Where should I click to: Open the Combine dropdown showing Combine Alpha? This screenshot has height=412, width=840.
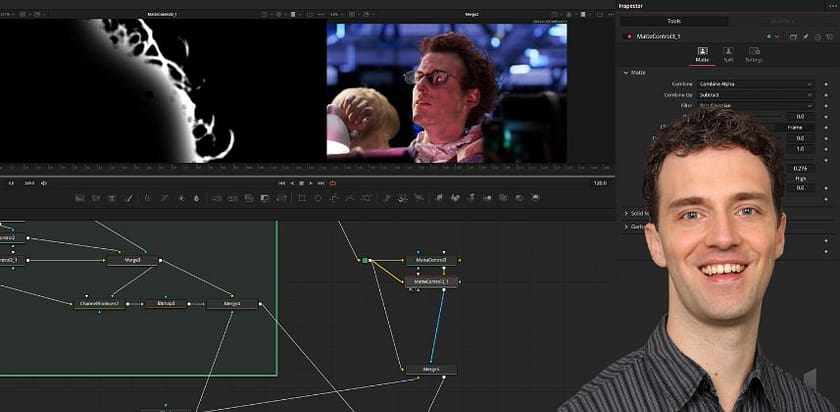[x=755, y=84]
